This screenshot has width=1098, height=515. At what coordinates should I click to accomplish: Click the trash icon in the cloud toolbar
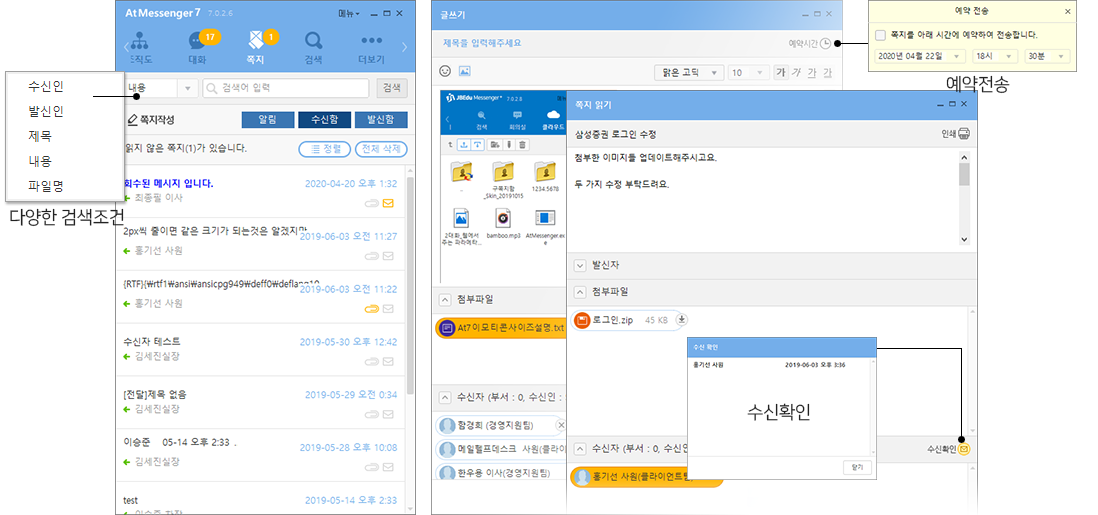coord(522,144)
